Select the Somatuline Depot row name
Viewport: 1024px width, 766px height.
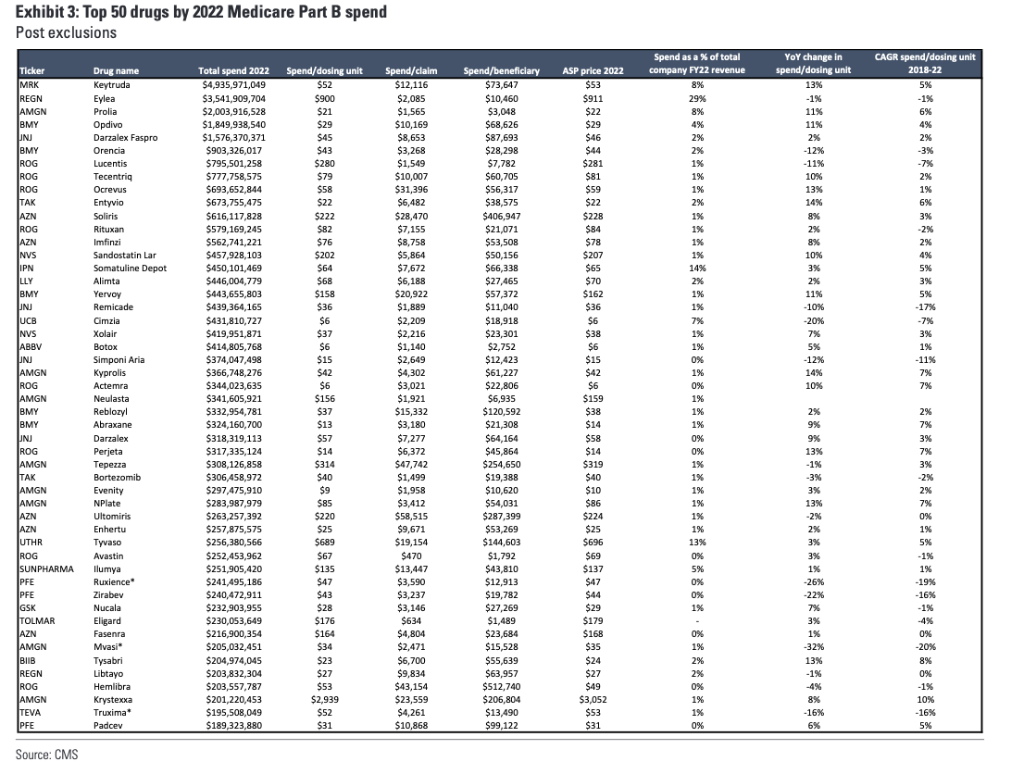[130, 268]
